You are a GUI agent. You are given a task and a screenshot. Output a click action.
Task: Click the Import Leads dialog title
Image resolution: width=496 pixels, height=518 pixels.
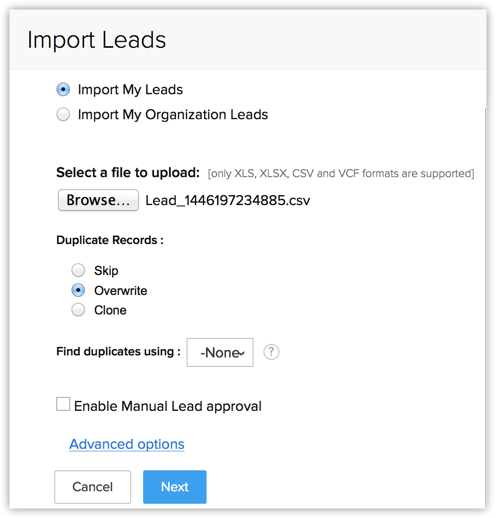(x=97, y=40)
